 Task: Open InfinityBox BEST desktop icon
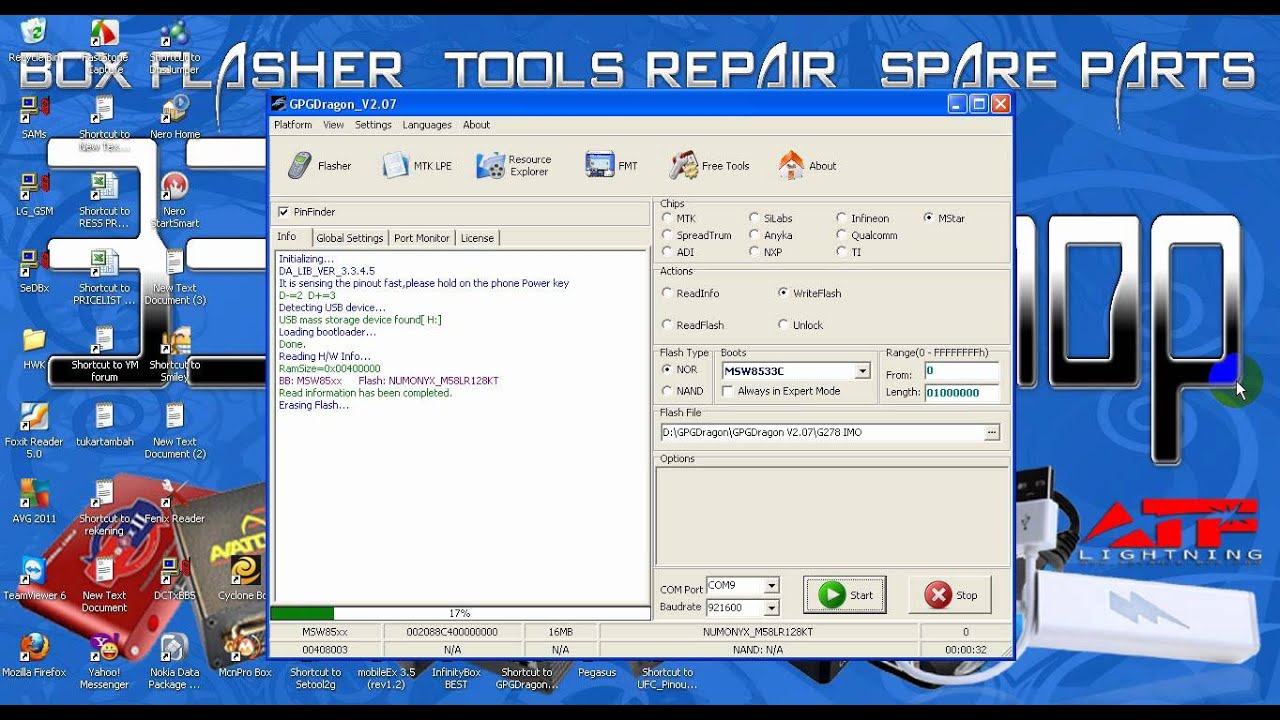click(456, 678)
